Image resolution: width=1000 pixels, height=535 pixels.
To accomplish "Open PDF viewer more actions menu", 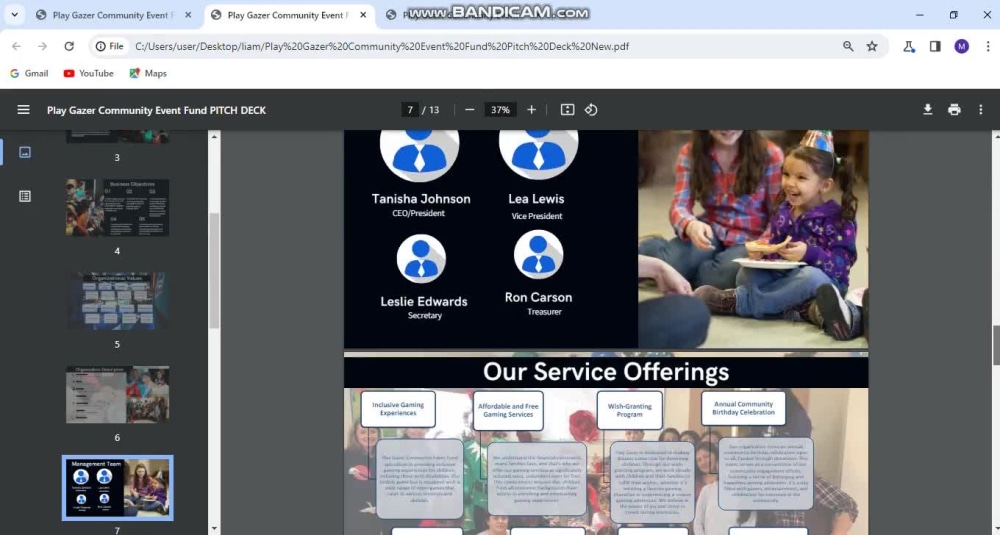I will (x=981, y=110).
